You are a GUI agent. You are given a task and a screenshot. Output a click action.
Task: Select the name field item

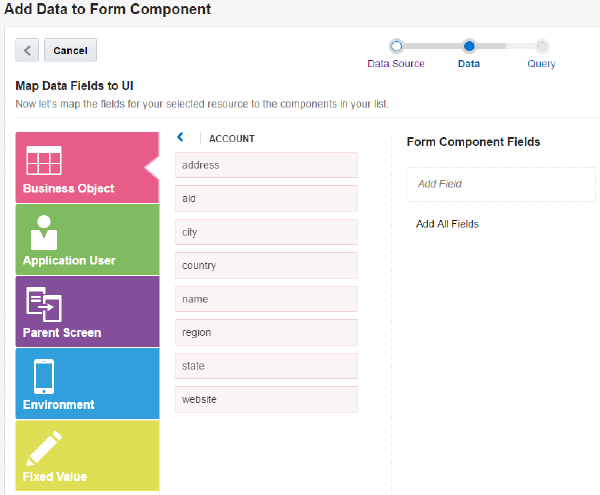266,299
